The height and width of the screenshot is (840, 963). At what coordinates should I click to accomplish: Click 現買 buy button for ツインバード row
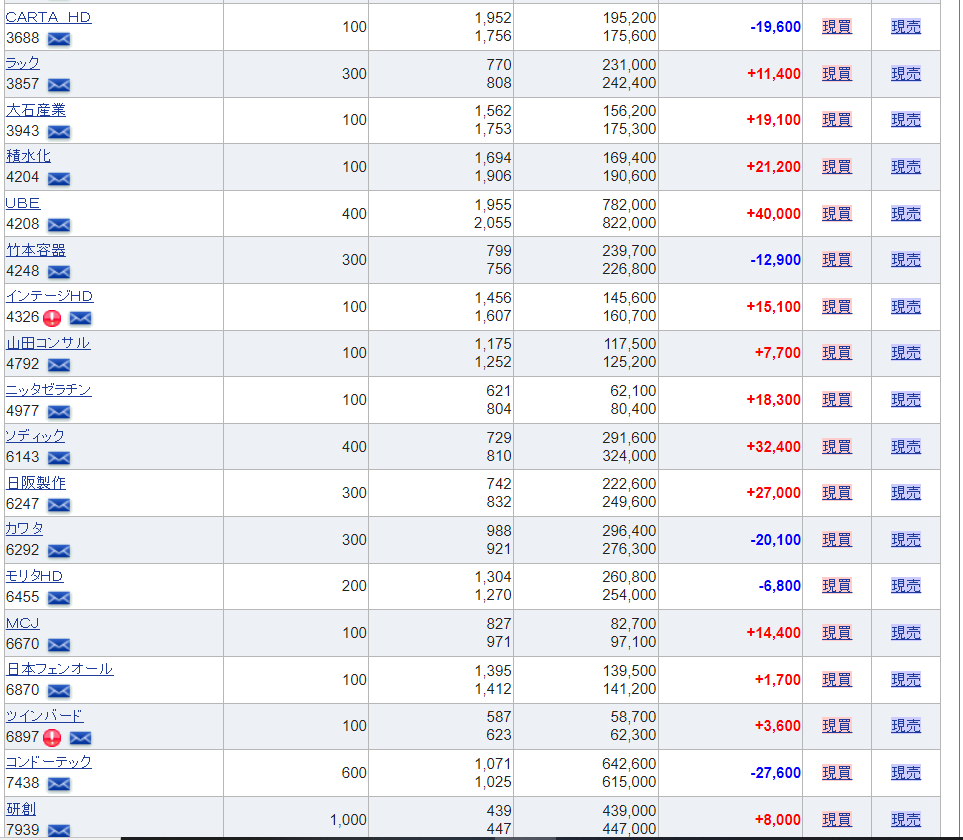[836, 726]
